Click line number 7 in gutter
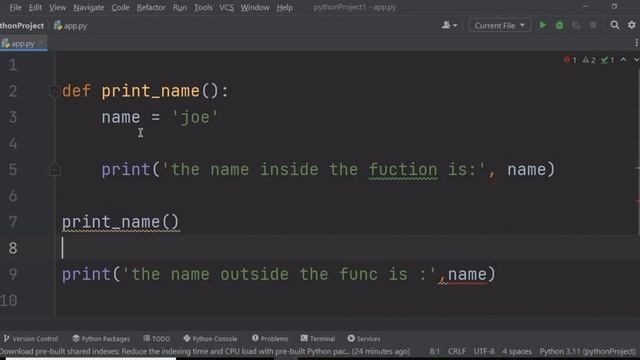The image size is (640, 360). pyautogui.click(x=13, y=222)
